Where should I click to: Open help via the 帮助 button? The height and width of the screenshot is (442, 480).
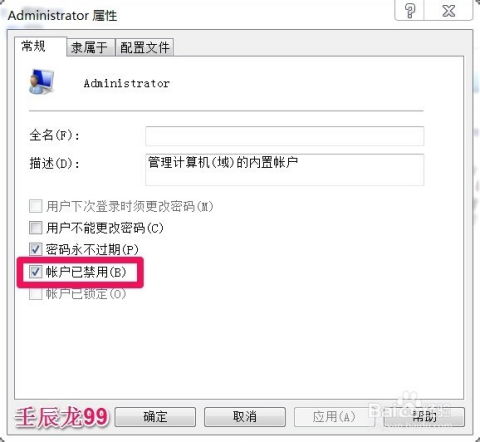[x=424, y=417]
